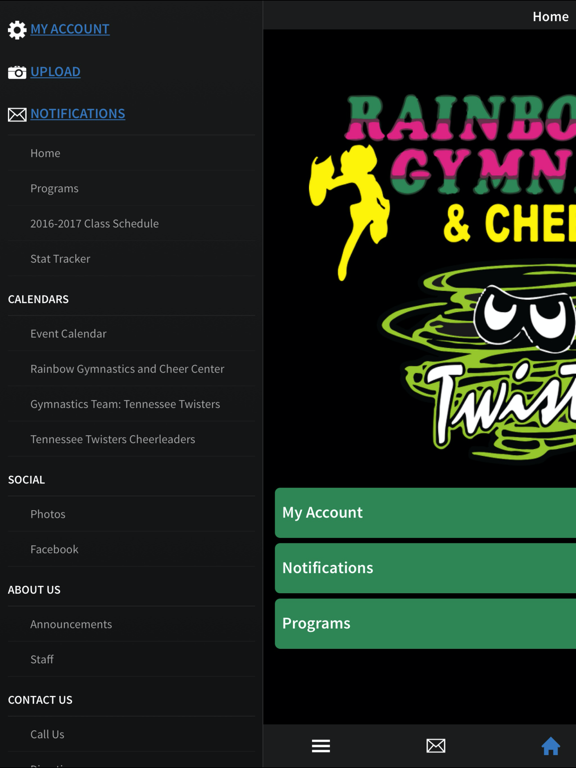The width and height of the screenshot is (576, 768).
Task: Tap the envelope icon in bottom bar
Action: pyautogui.click(x=435, y=746)
